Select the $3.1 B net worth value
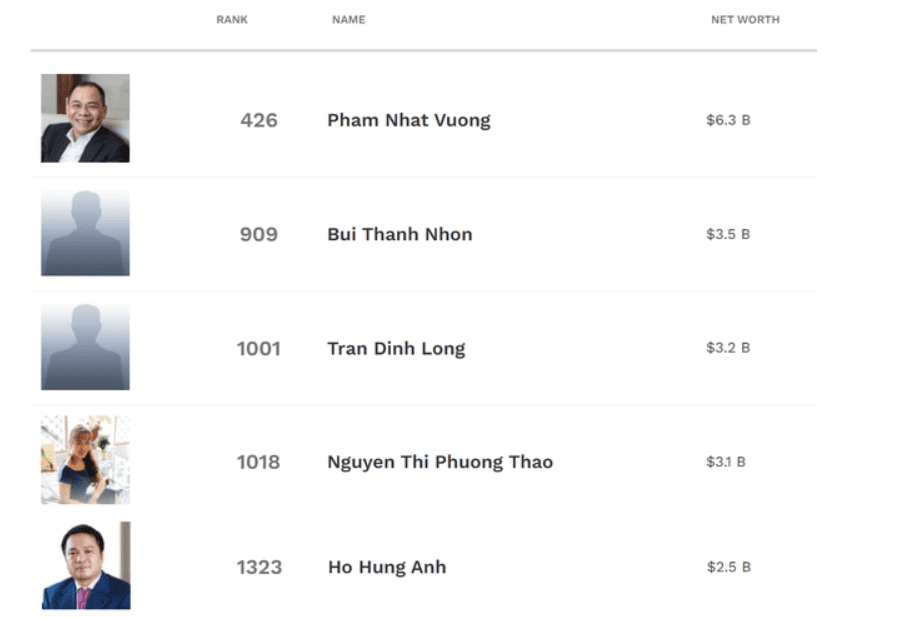Image resolution: width=905 pixels, height=618 pixels. 726,462
